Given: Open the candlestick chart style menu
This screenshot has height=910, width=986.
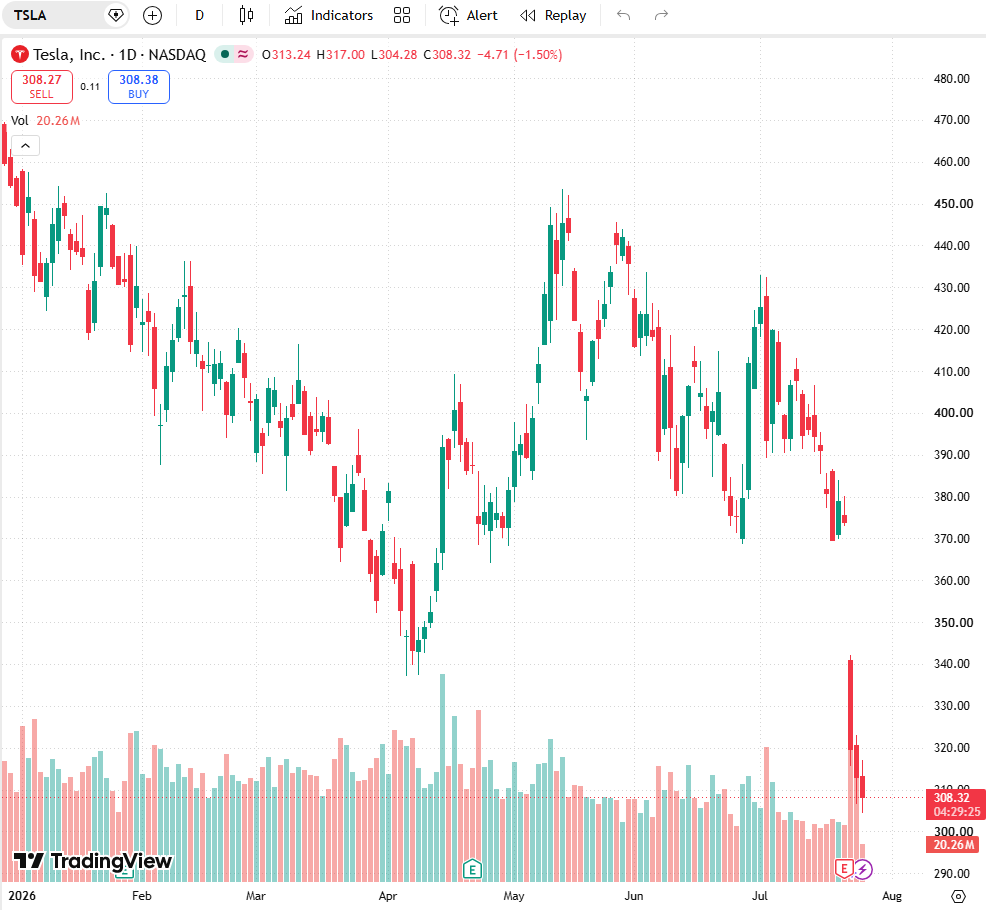Looking at the screenshot, I should tap(246, 15).
